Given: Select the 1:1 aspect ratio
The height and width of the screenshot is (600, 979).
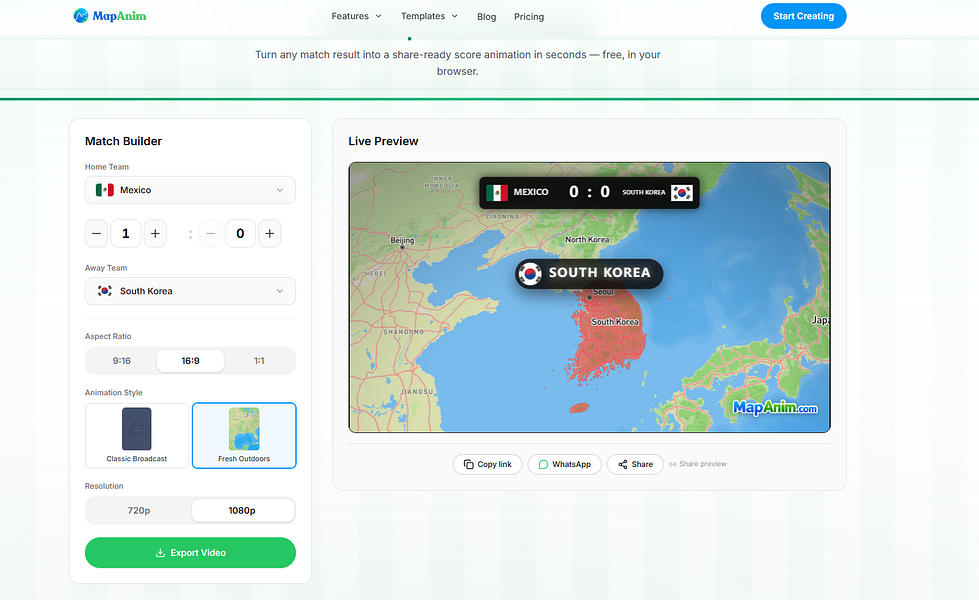Looking at the screenshot, I should [259, 361].
